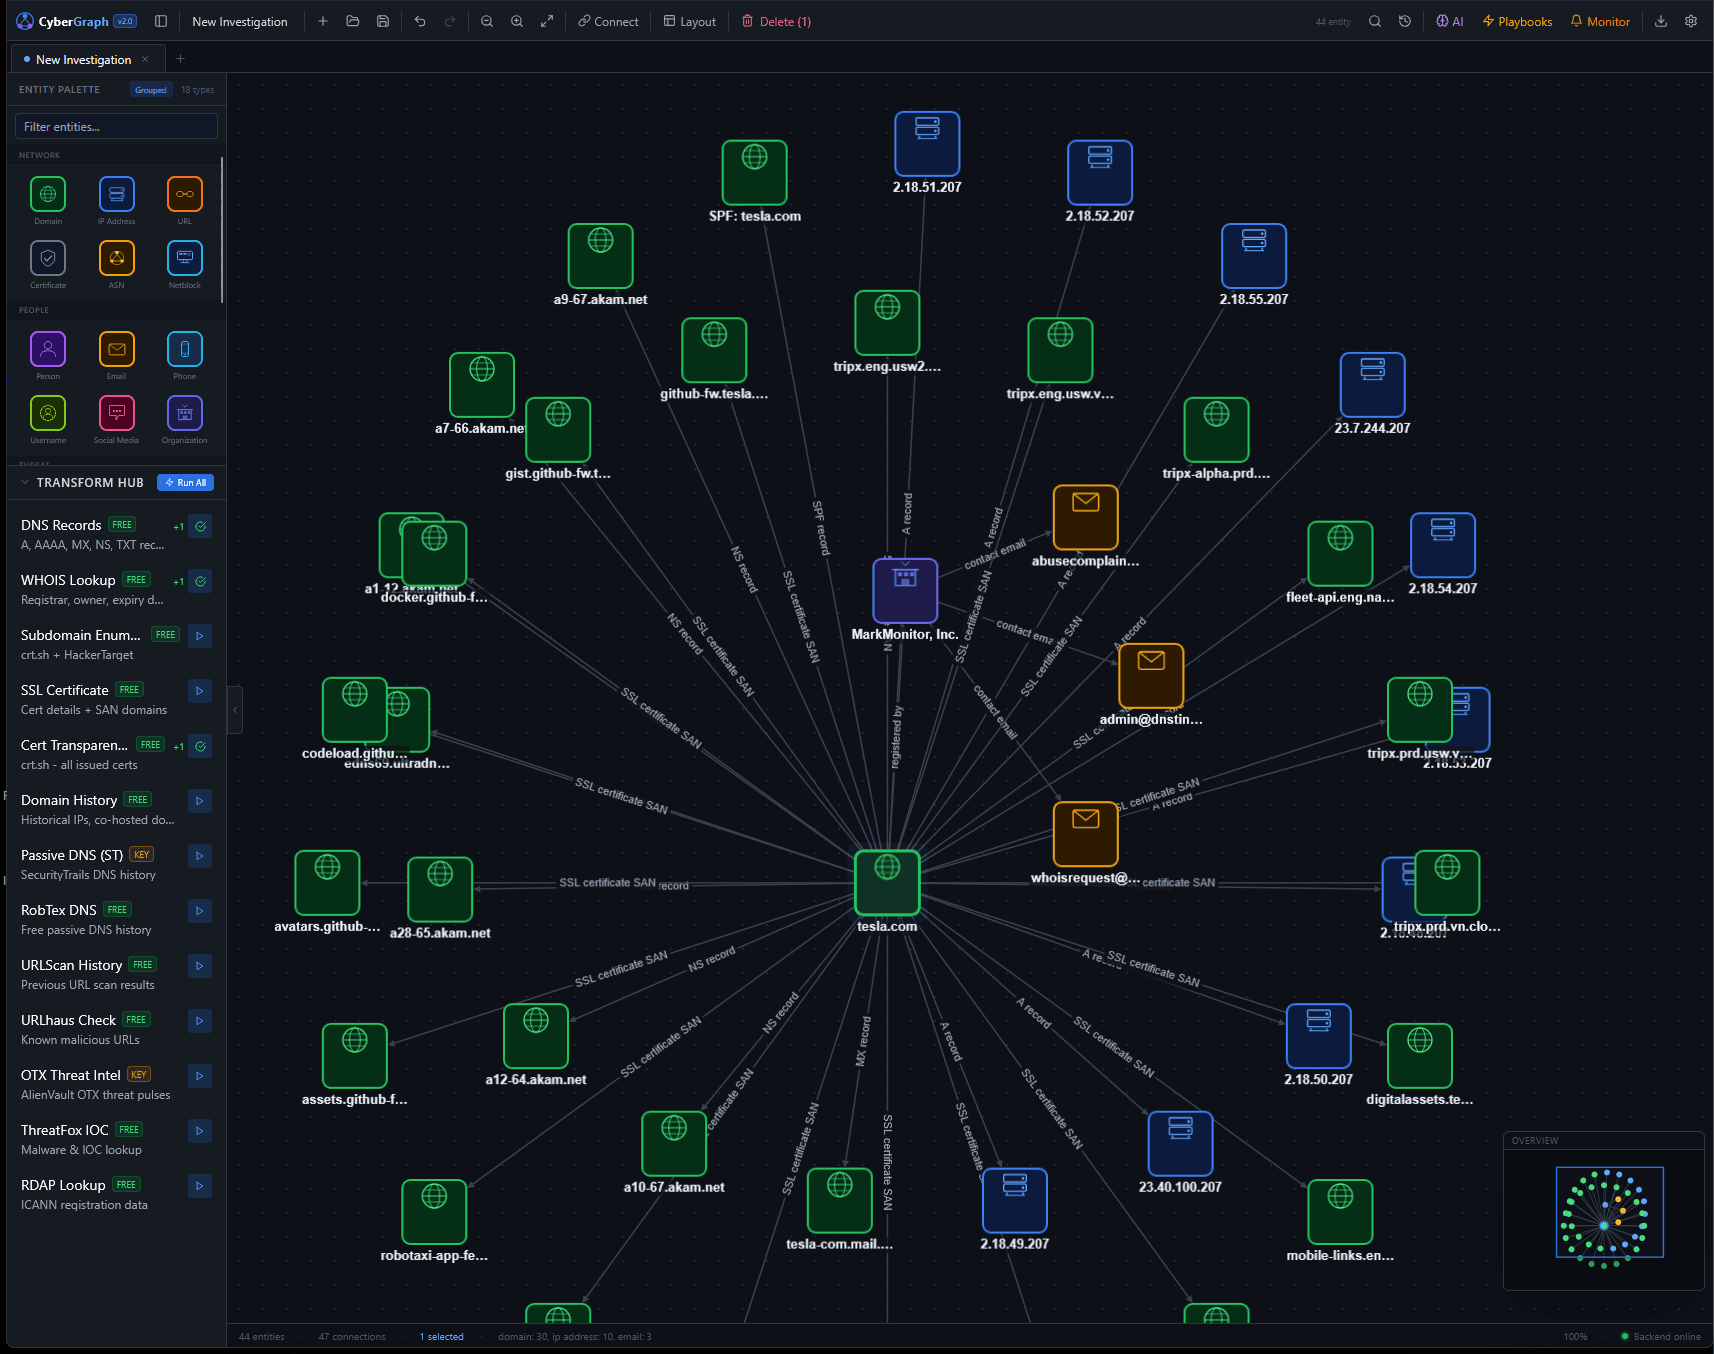Pick the Person entity in the palette
1714x1354 pixels.
(48, 355)
